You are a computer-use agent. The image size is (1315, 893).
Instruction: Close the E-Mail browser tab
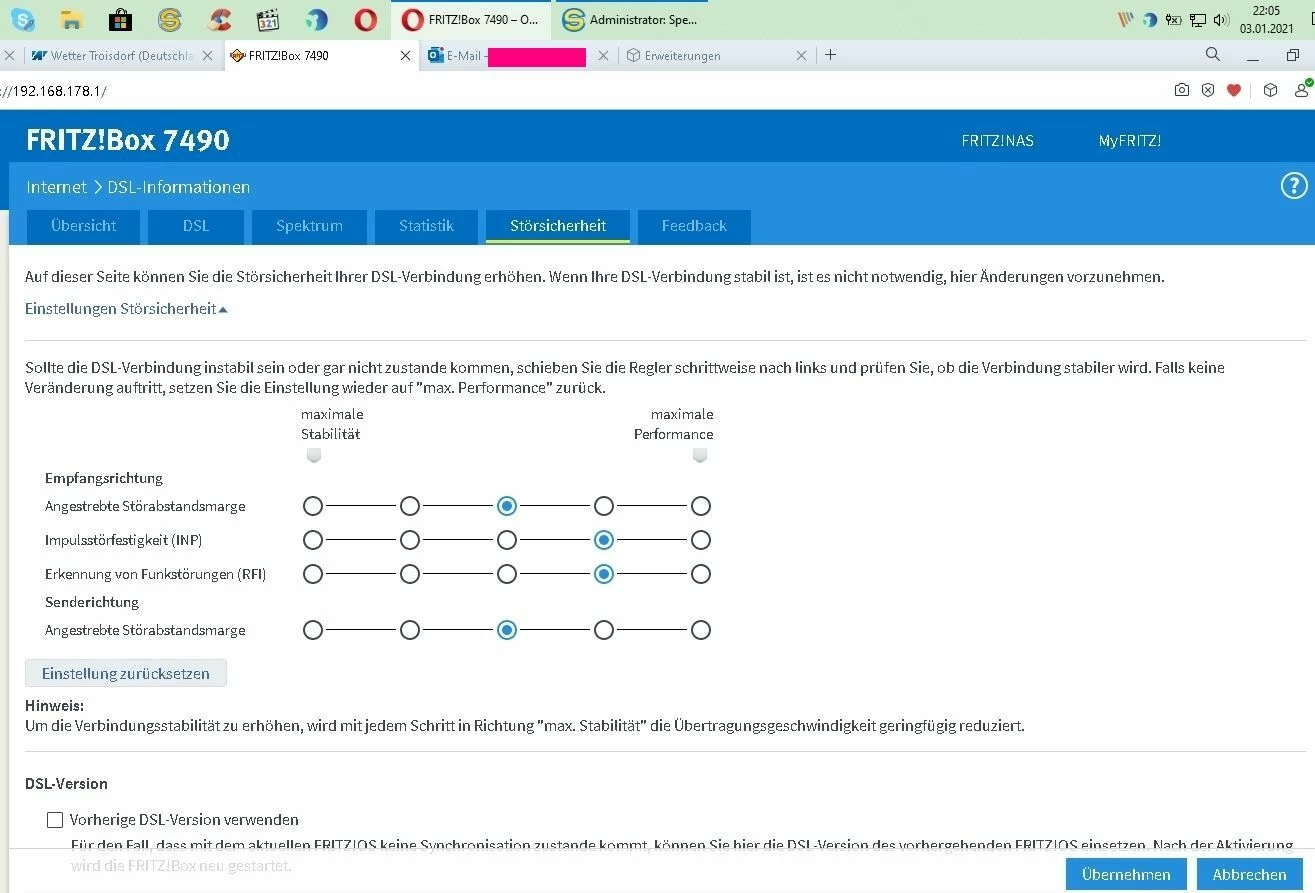[603, 56]
